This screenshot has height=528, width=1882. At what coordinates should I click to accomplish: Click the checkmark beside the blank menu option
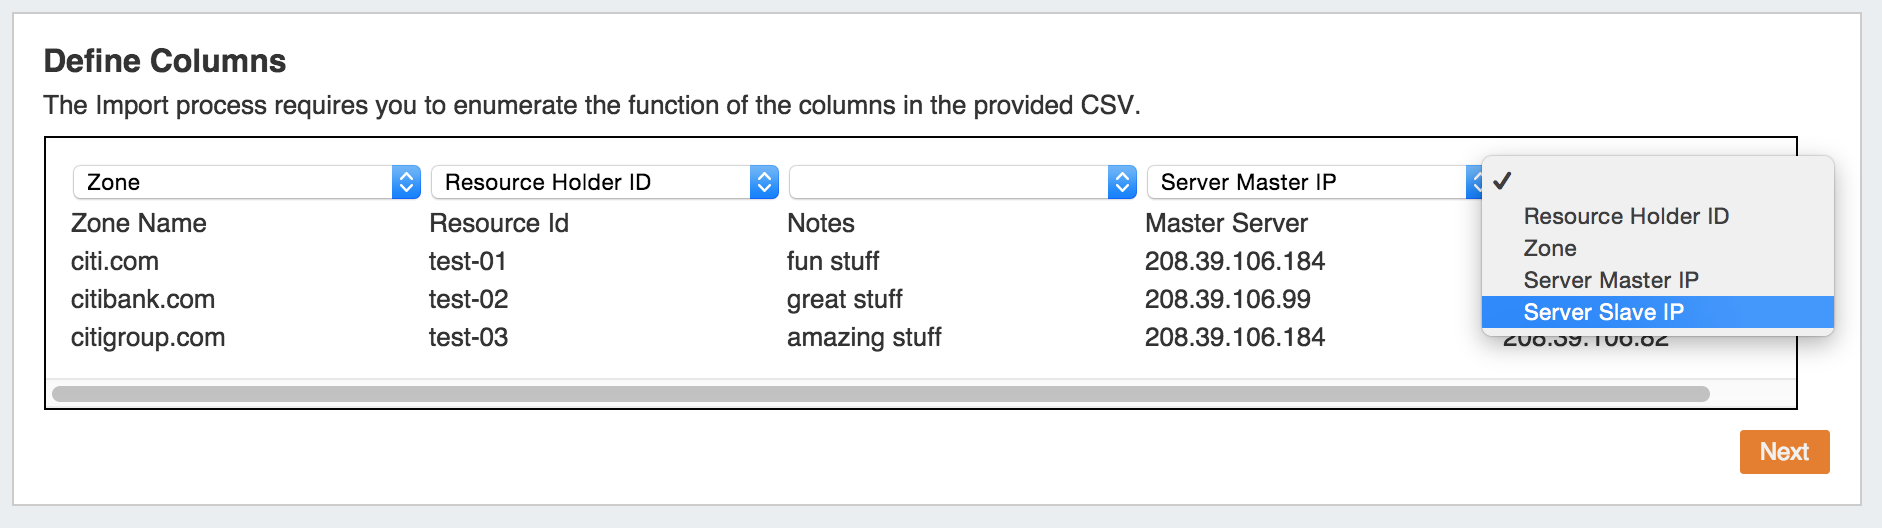(x=1502, y=181)
